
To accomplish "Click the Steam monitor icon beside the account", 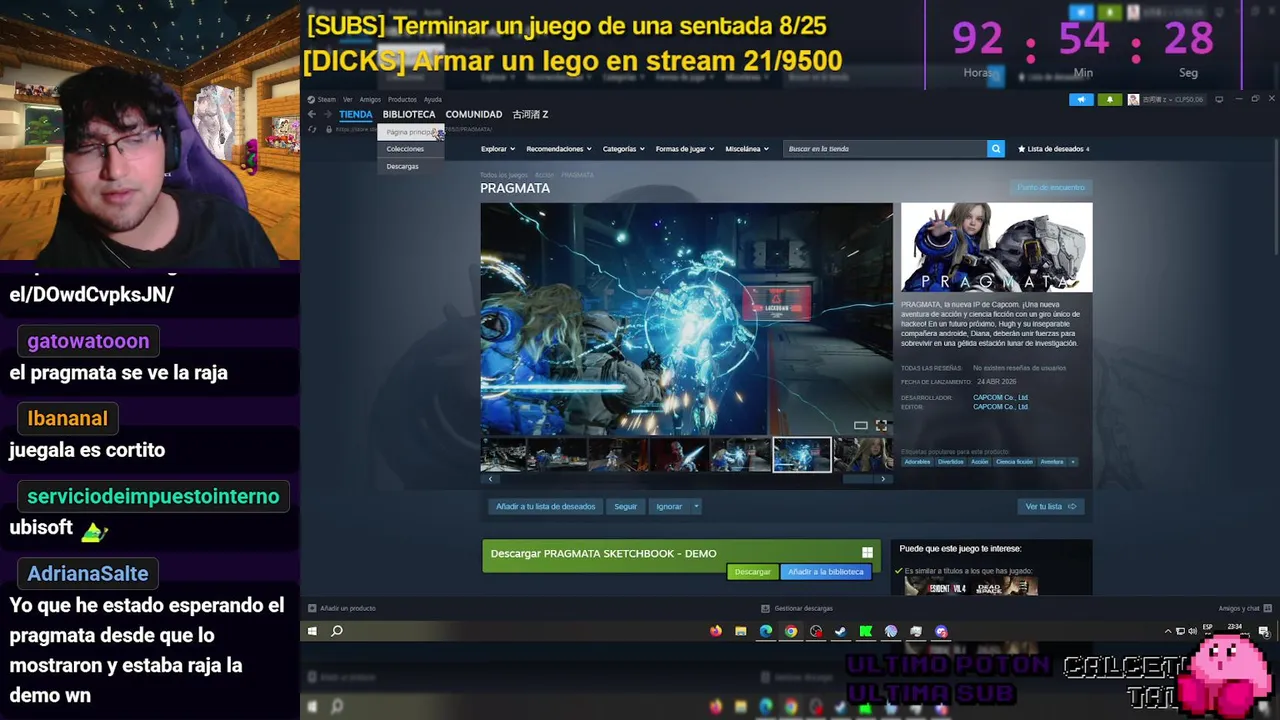I will click(1219, 99).
